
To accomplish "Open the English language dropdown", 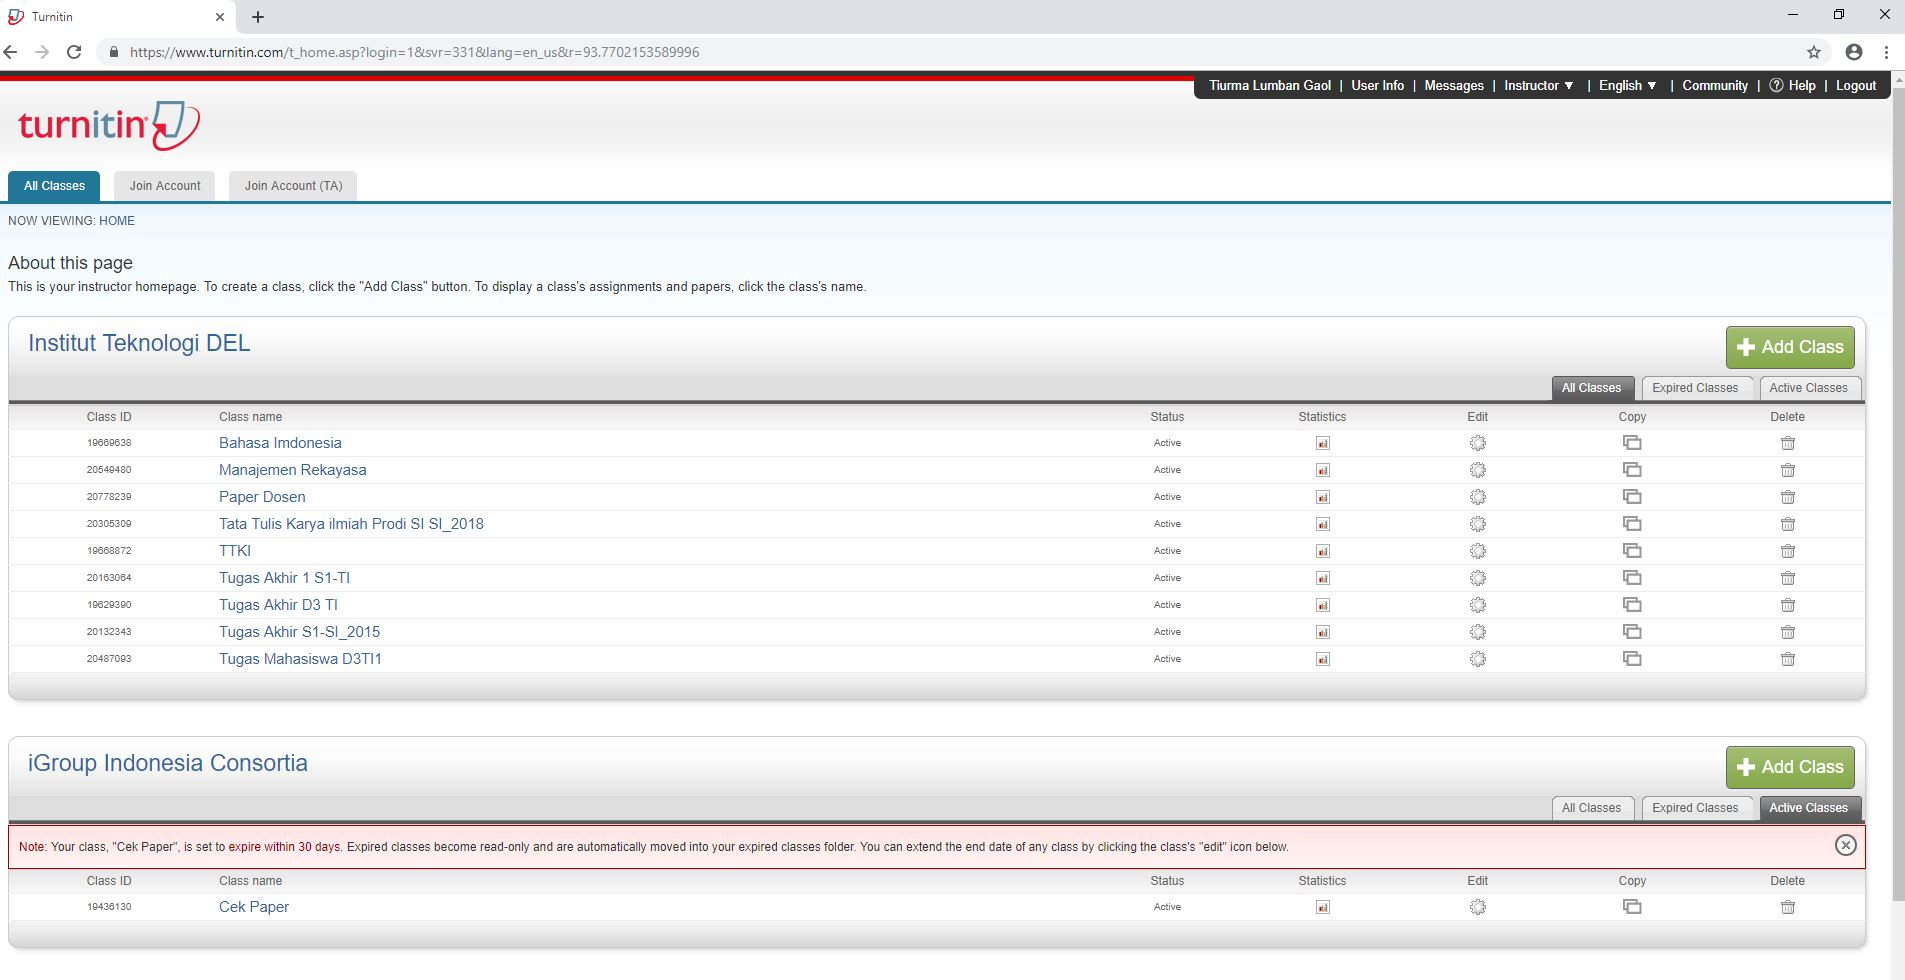I will (x=1627, y=86).
